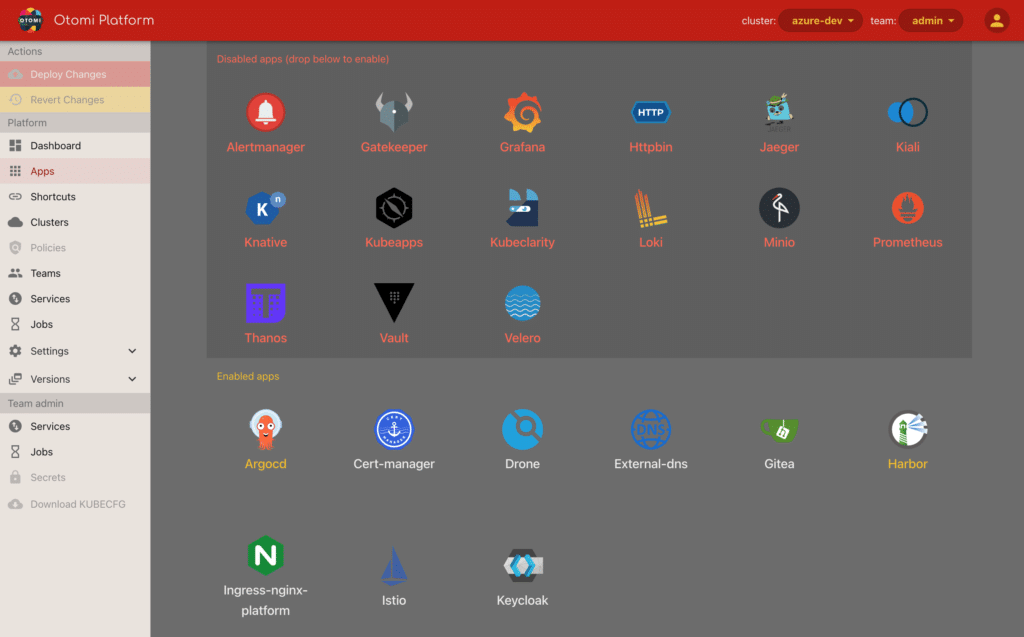Select the Vault app icon

(394, 302)
